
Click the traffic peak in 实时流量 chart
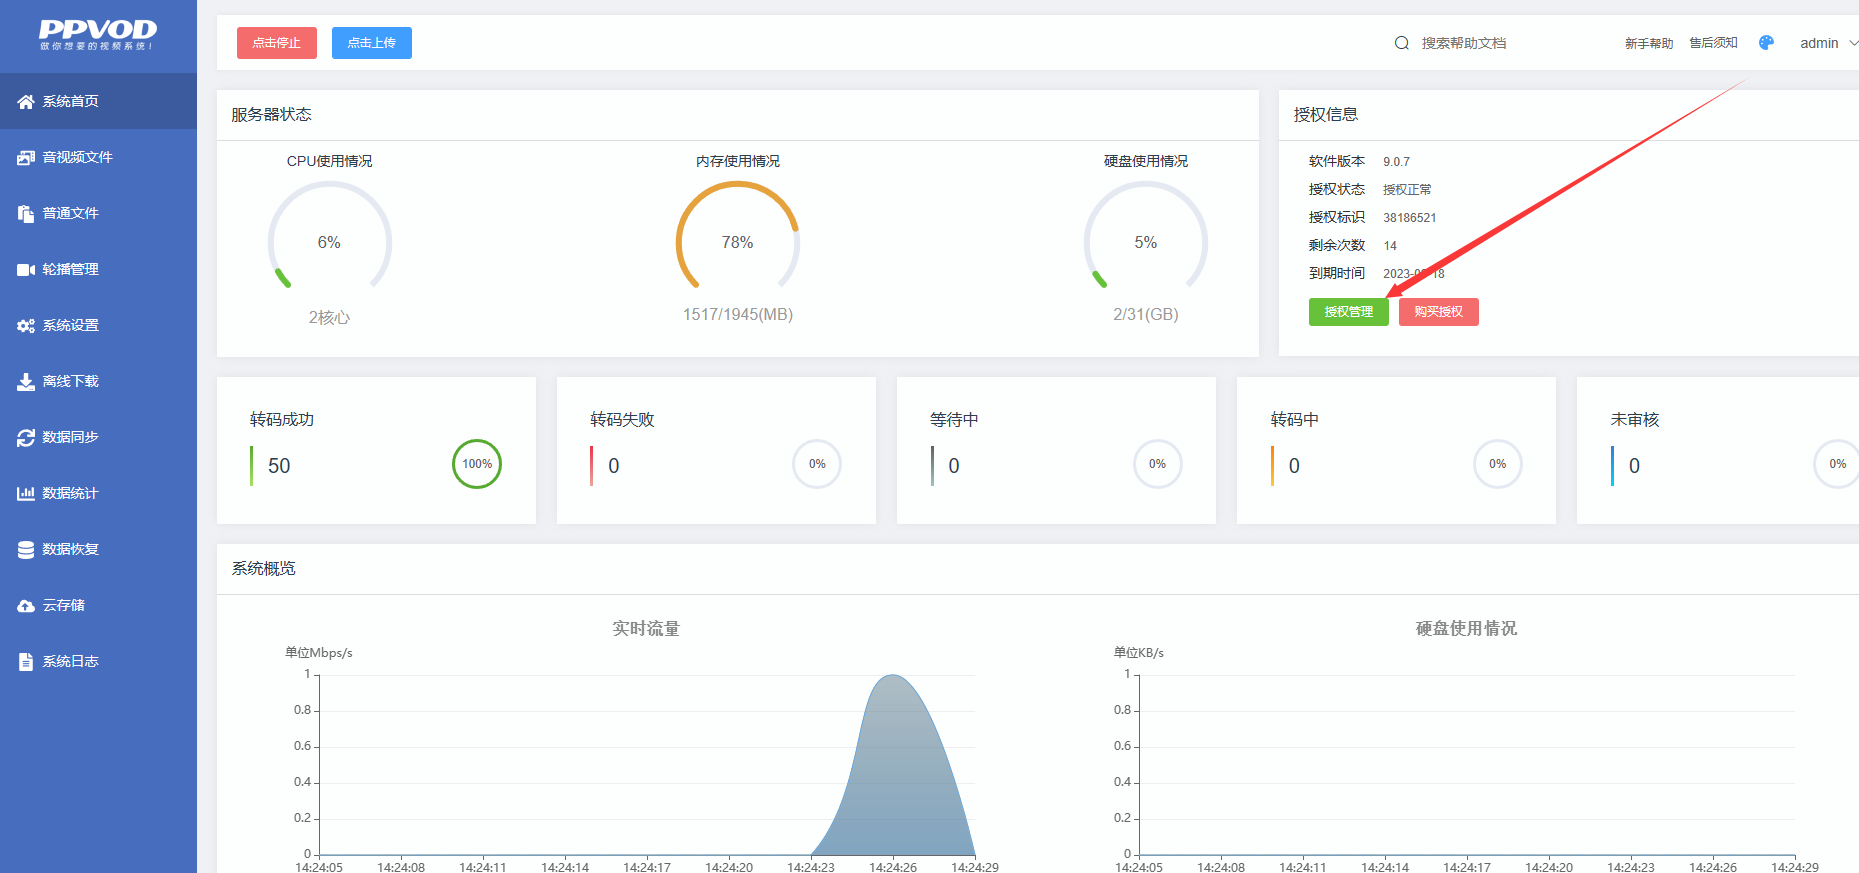point(893,677)
